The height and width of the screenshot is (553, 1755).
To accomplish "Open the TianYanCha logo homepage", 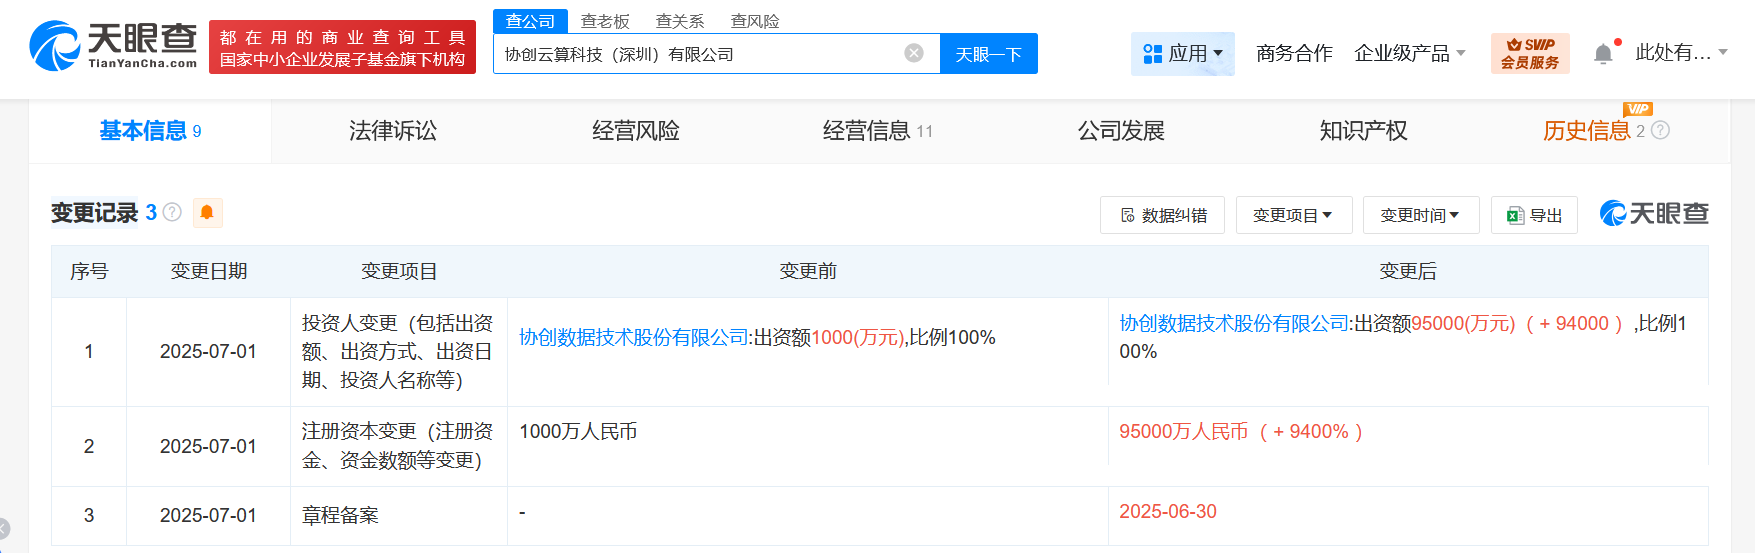I will (x=114, y=46).
